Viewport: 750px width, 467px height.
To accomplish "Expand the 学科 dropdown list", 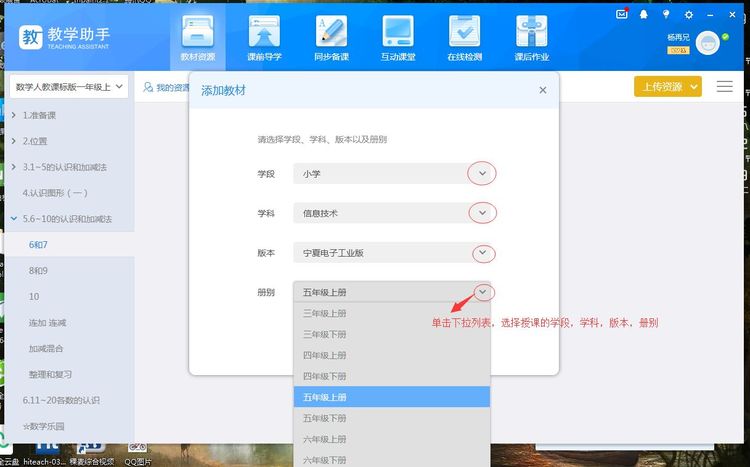I will click(x=482, y=213).
